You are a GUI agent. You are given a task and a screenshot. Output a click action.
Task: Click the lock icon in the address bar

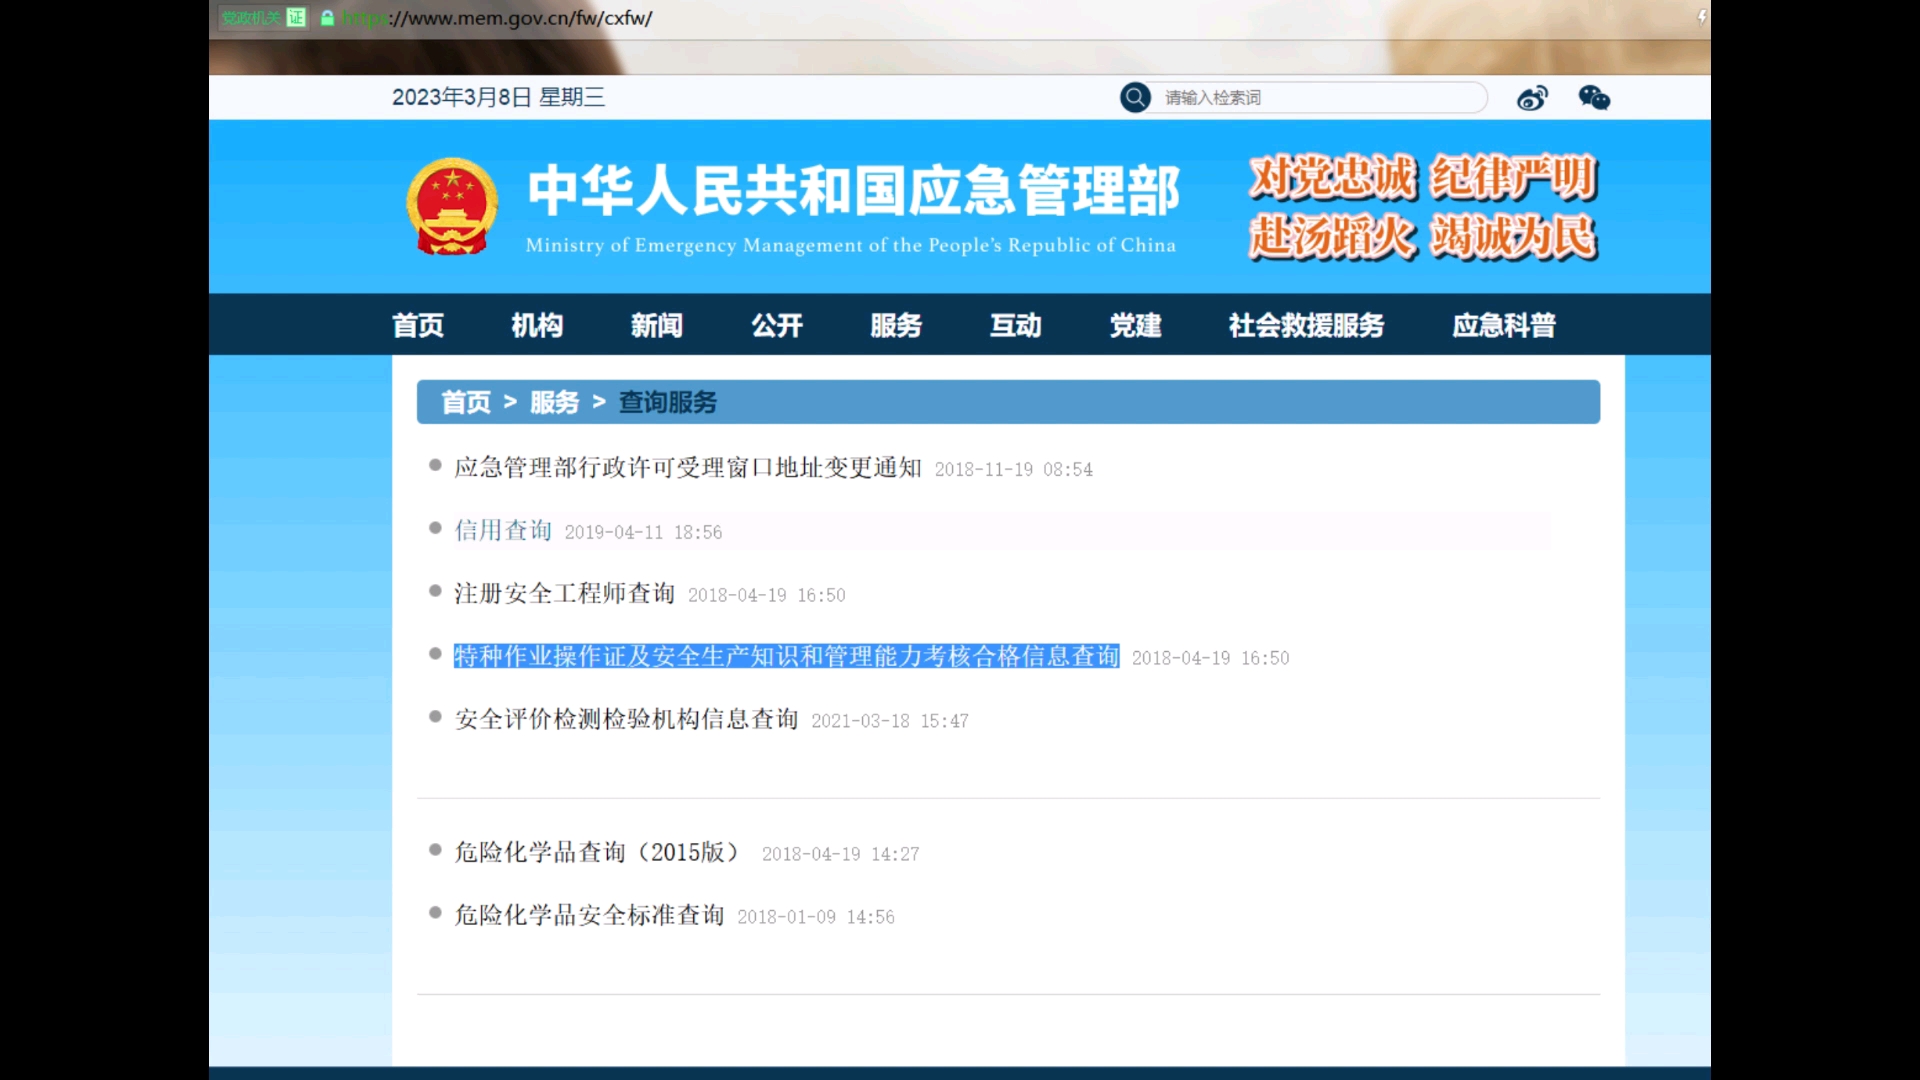tap(327, 17)
